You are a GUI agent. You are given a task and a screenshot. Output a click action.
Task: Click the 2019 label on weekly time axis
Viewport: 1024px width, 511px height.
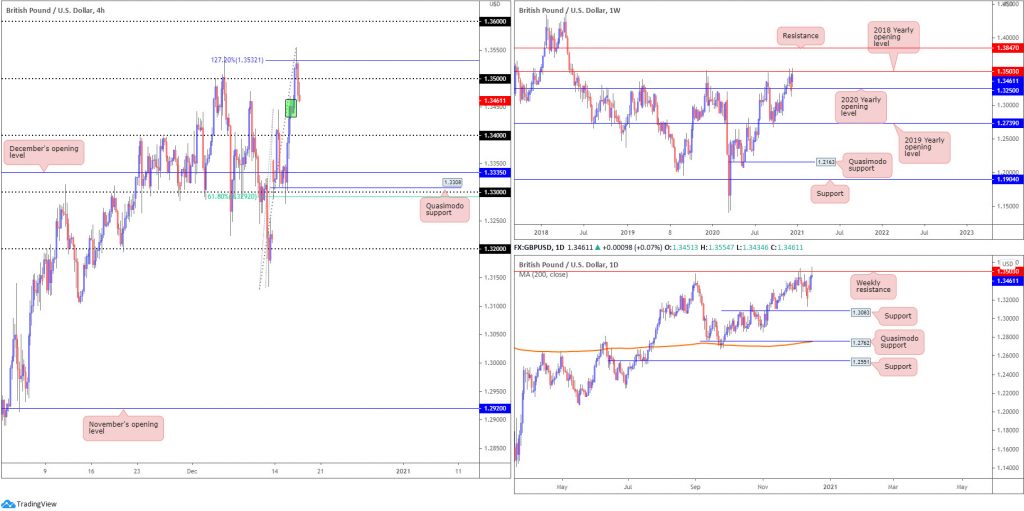click(x=627, y=232)
